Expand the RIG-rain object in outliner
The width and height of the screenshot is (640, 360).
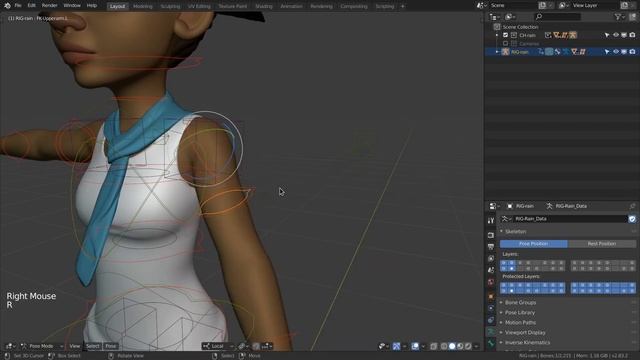point(497,52)
